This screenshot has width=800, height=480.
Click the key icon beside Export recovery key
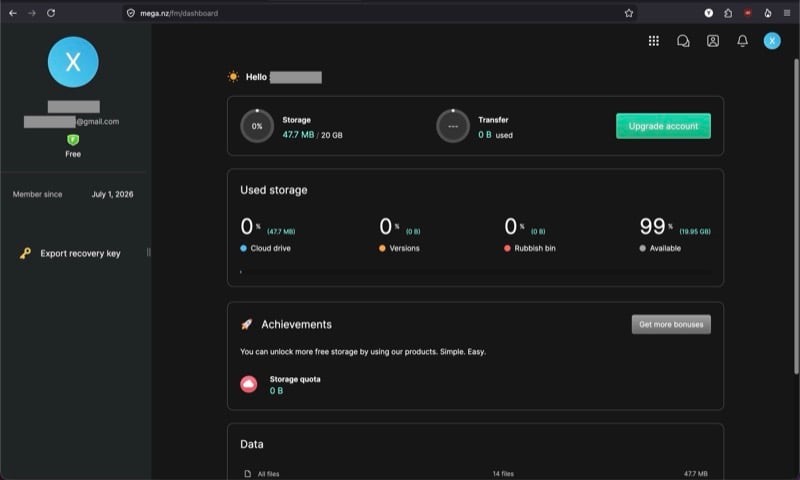(x=25, y=253)
